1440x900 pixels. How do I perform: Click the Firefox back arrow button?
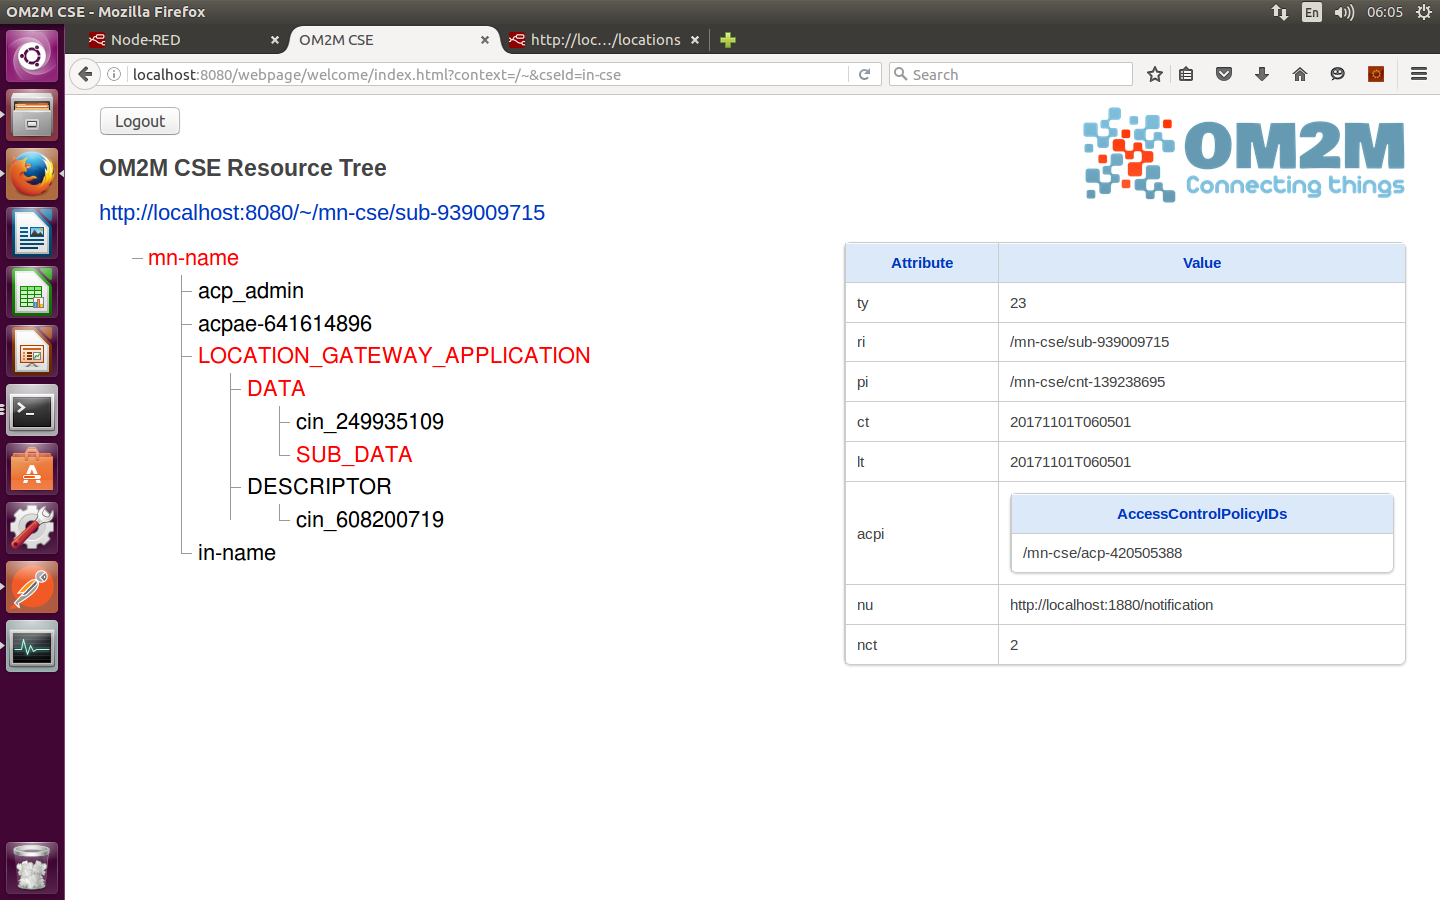click(86, 74)
